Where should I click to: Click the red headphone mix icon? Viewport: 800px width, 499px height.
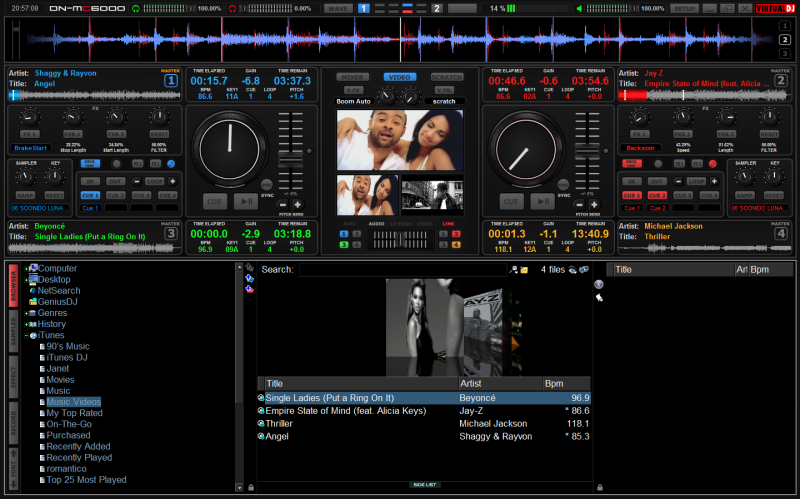232,9
